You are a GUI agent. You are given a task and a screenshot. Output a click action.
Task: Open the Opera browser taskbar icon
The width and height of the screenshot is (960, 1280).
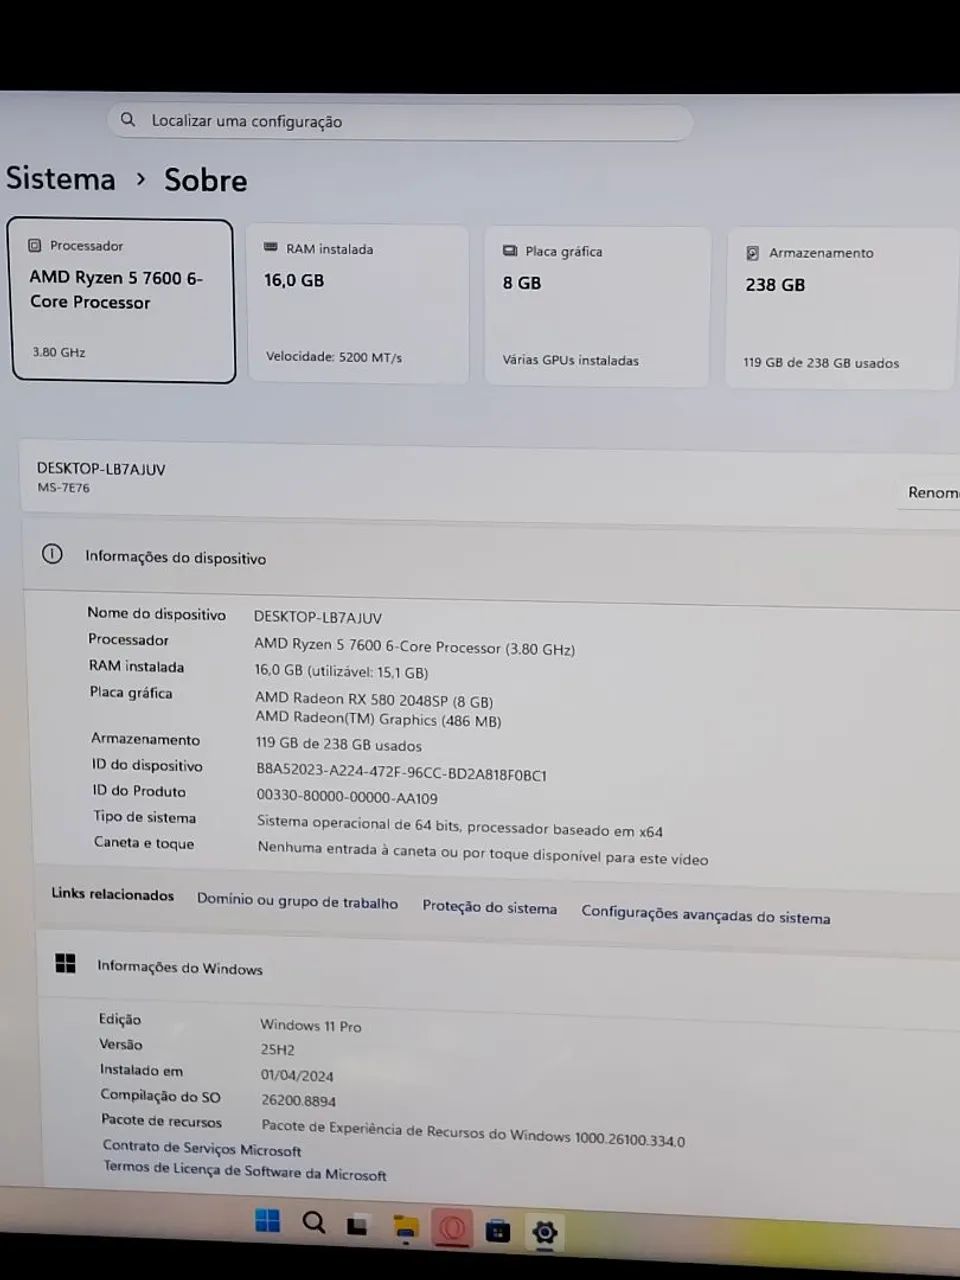pyautogui.click(x=452, y=1228)
